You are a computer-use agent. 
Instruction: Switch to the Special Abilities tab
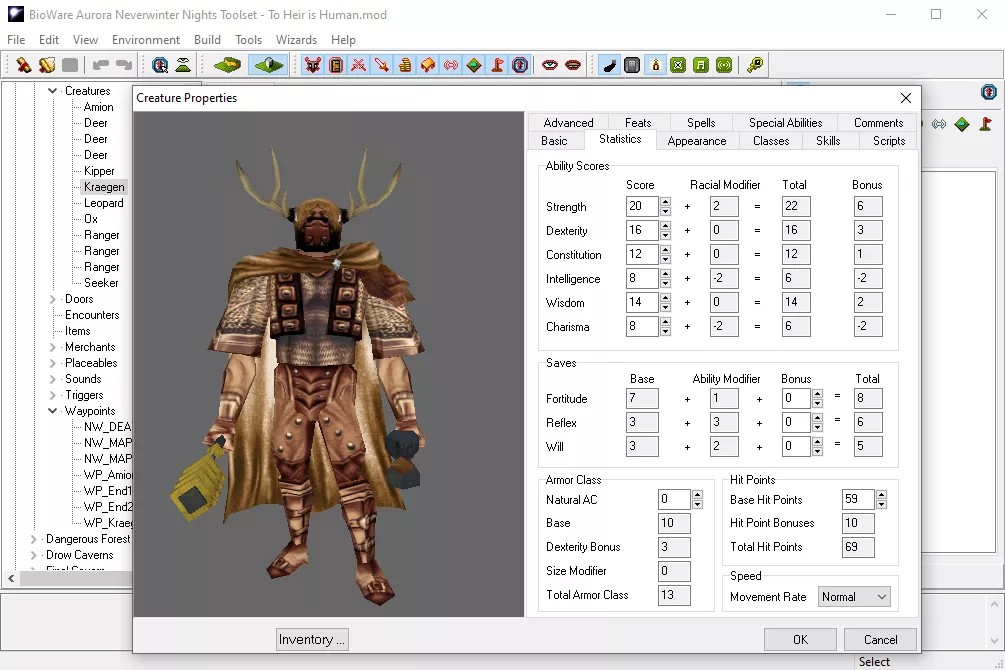coord(785,122)
